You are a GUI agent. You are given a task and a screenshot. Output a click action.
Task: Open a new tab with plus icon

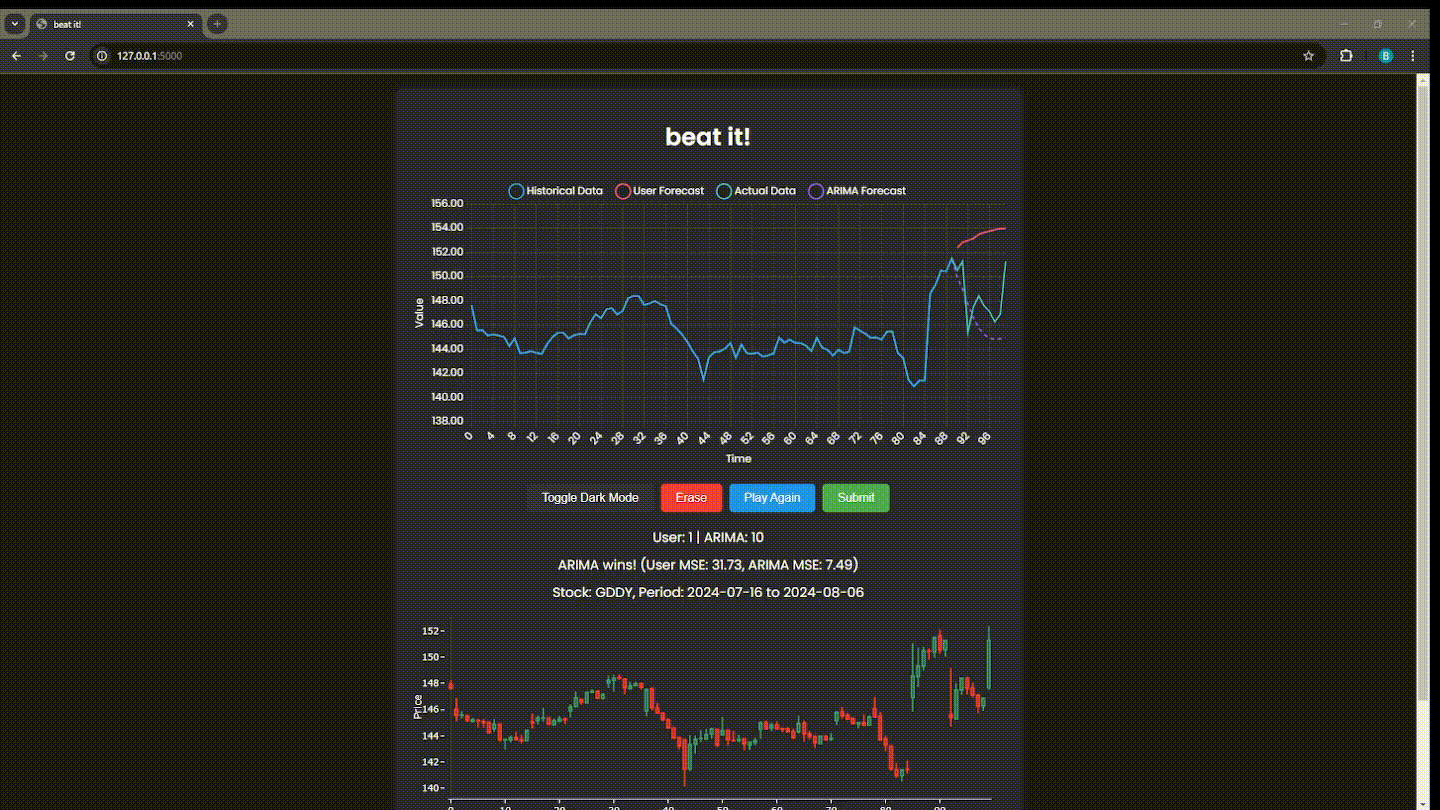217,24
